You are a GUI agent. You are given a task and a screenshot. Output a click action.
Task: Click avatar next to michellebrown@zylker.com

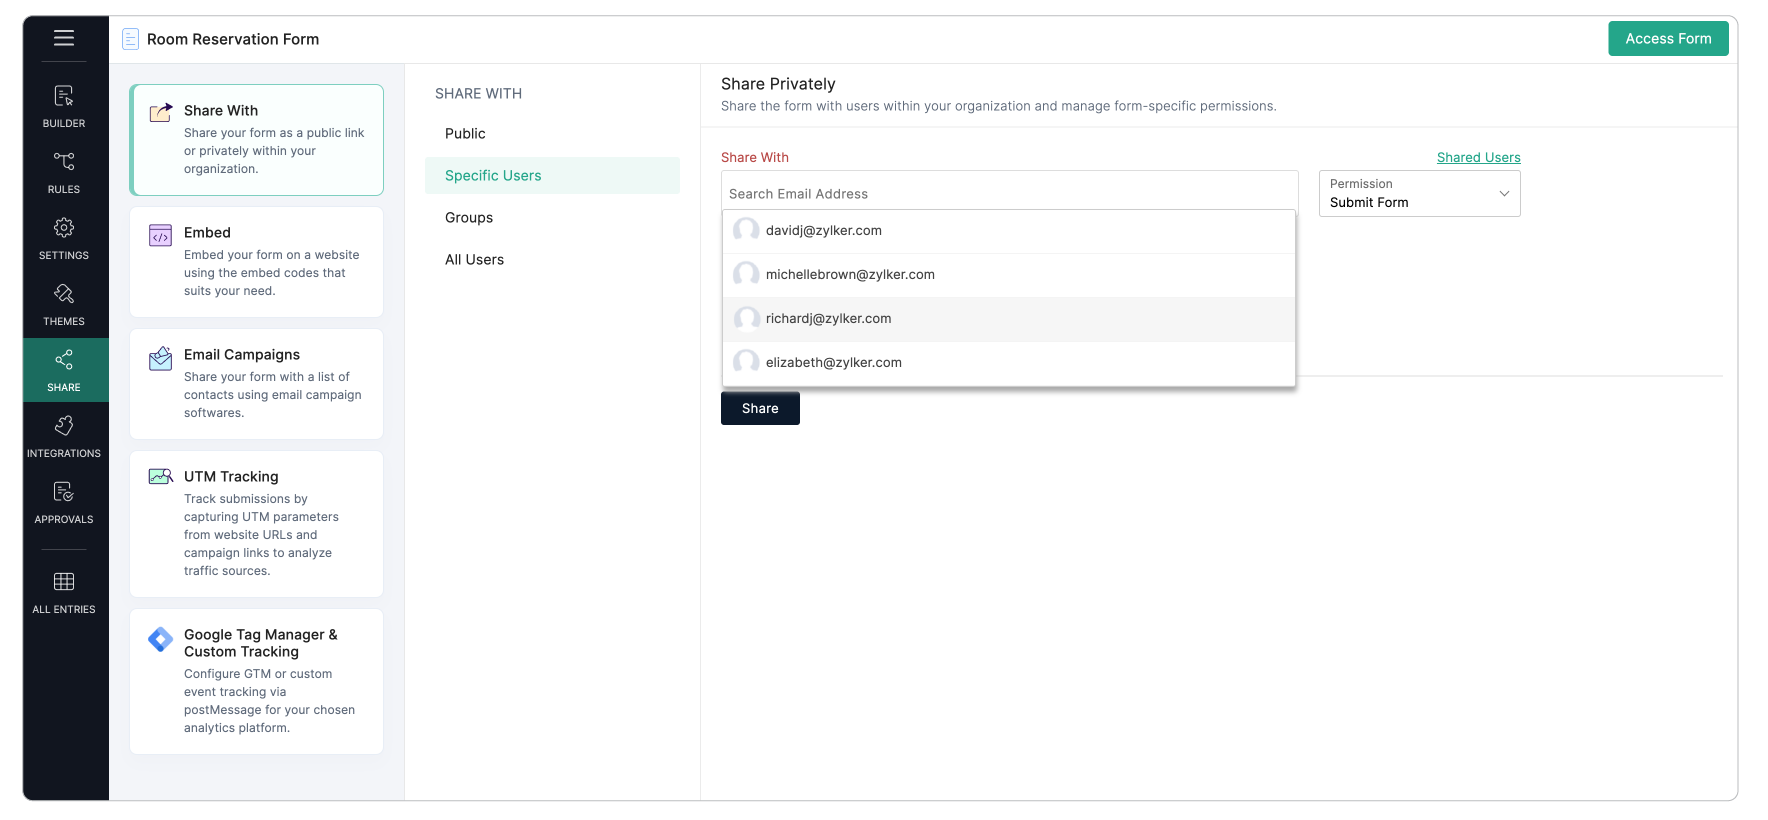point(746,274)
